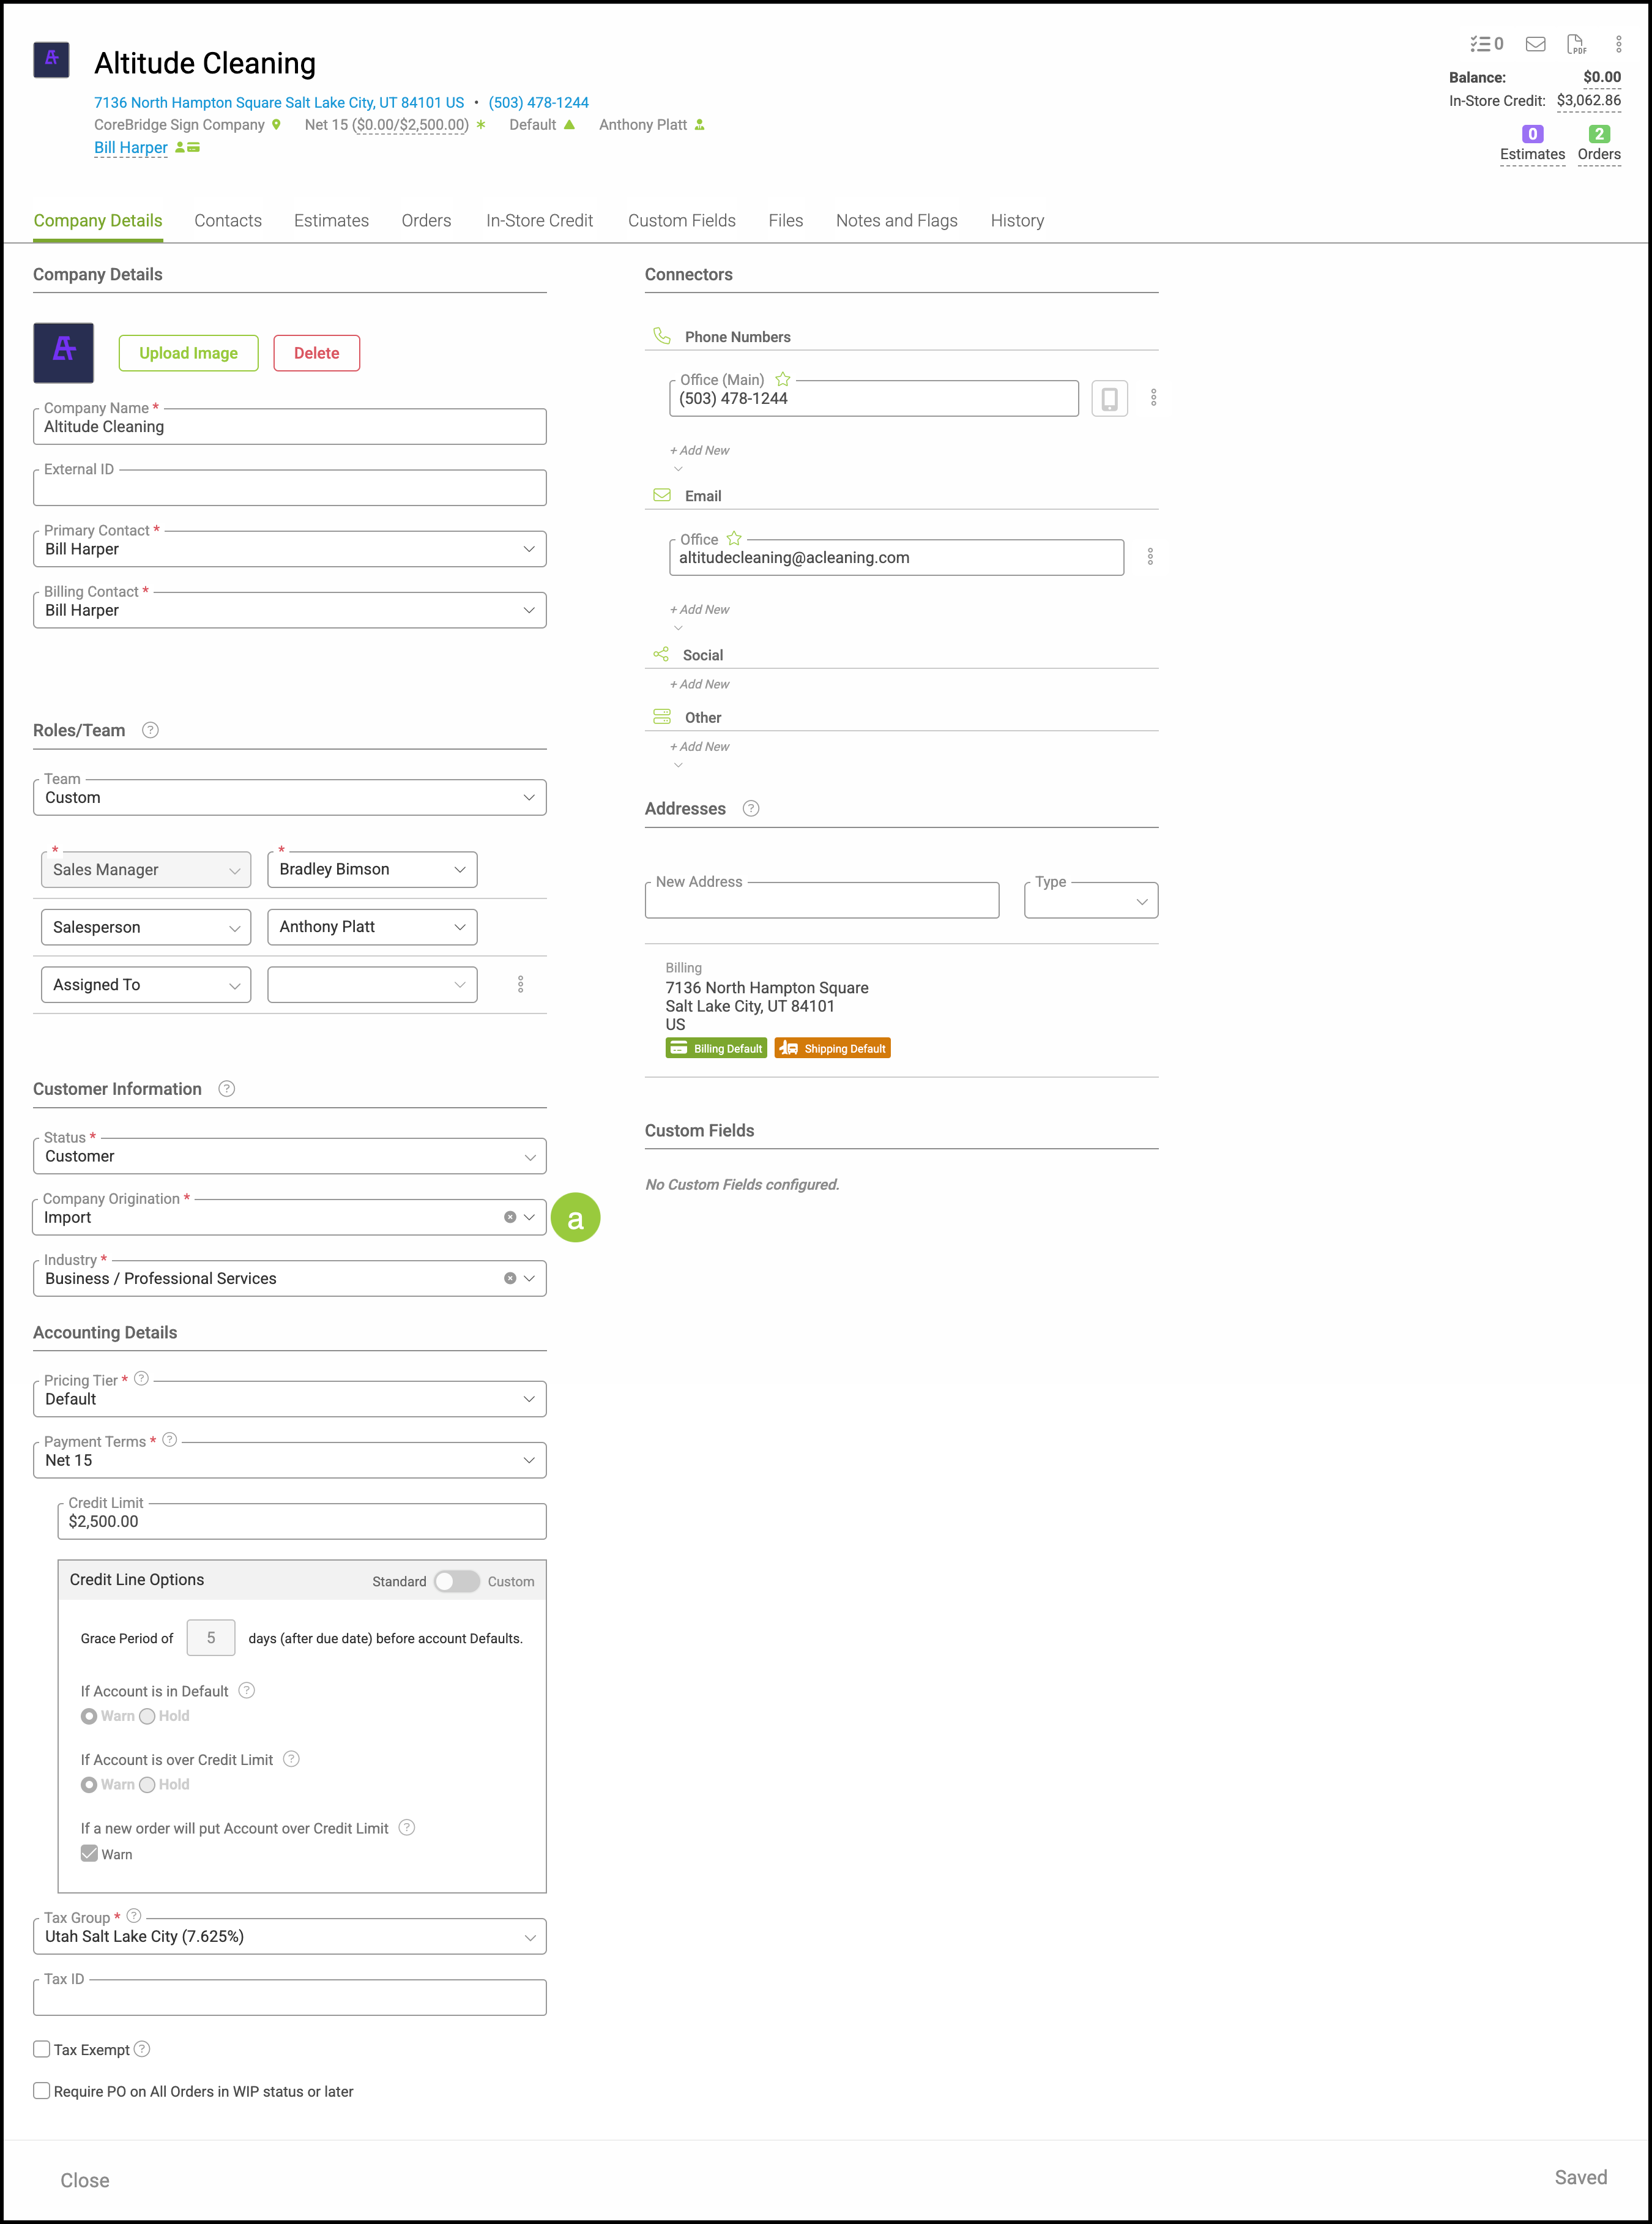Click the mobile phone icon beside Office number
1652x2224 pixels.
pos(1109,399)
